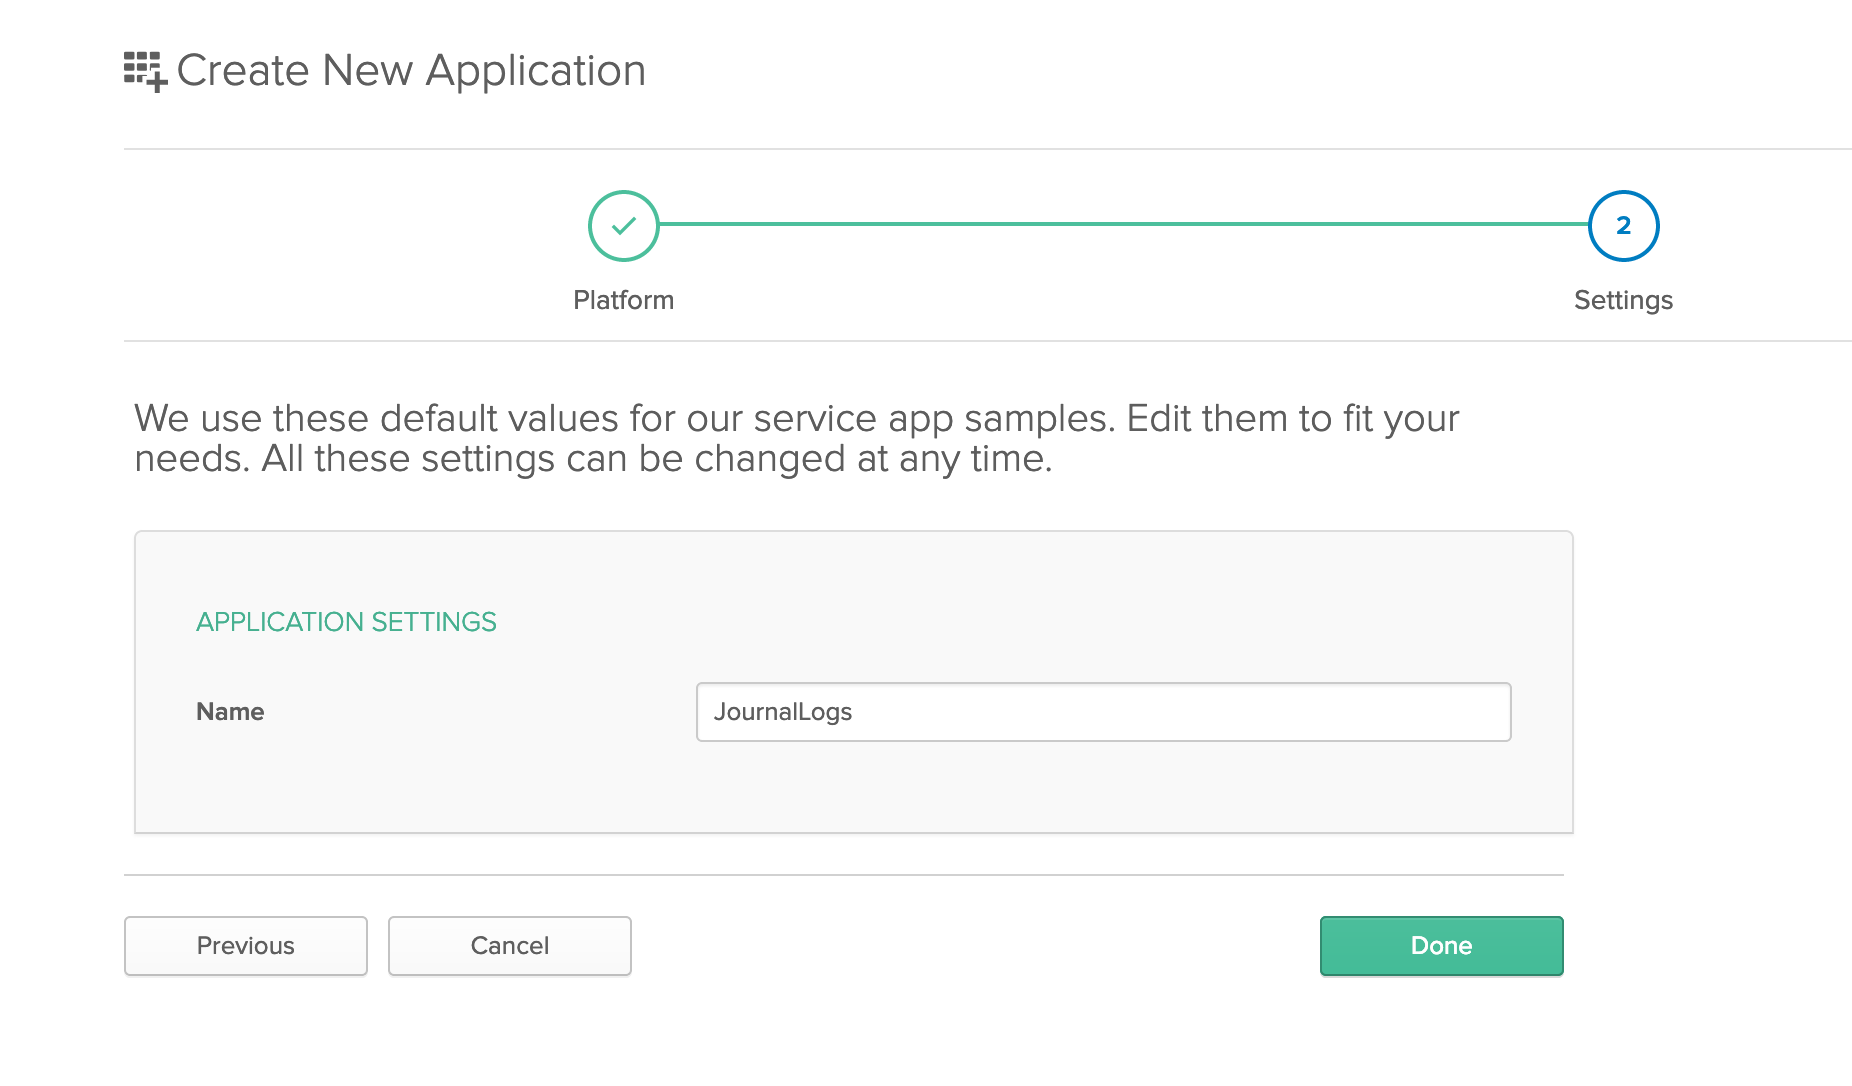
Task: Click the green progress line between steps
Action: 1120,225
